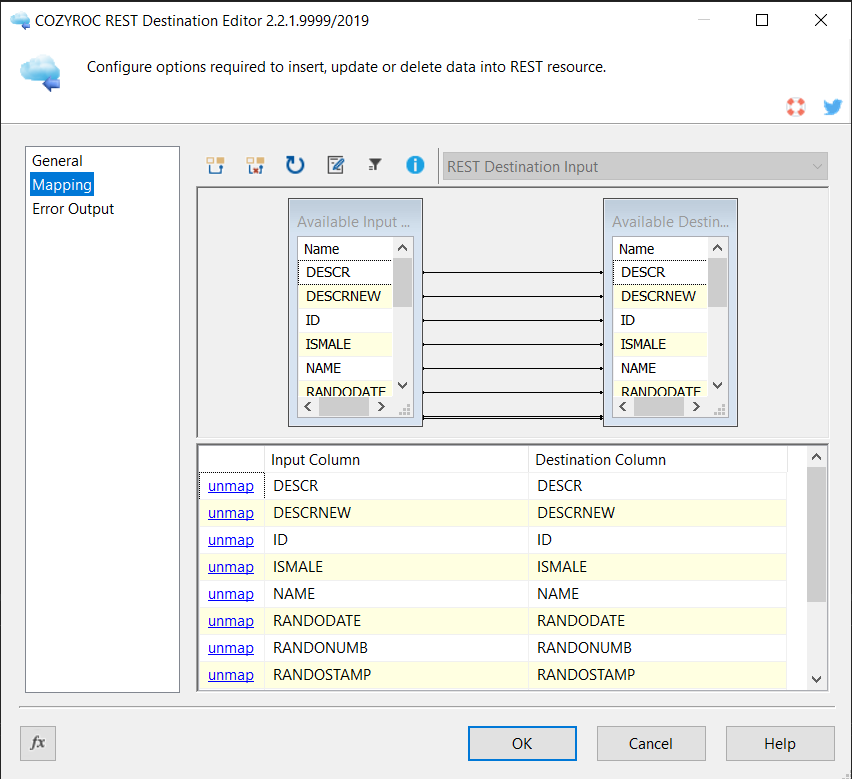The height and width of the screenshot is (779, 852).
Task: Click the OK button
Action: pos(522,743)
